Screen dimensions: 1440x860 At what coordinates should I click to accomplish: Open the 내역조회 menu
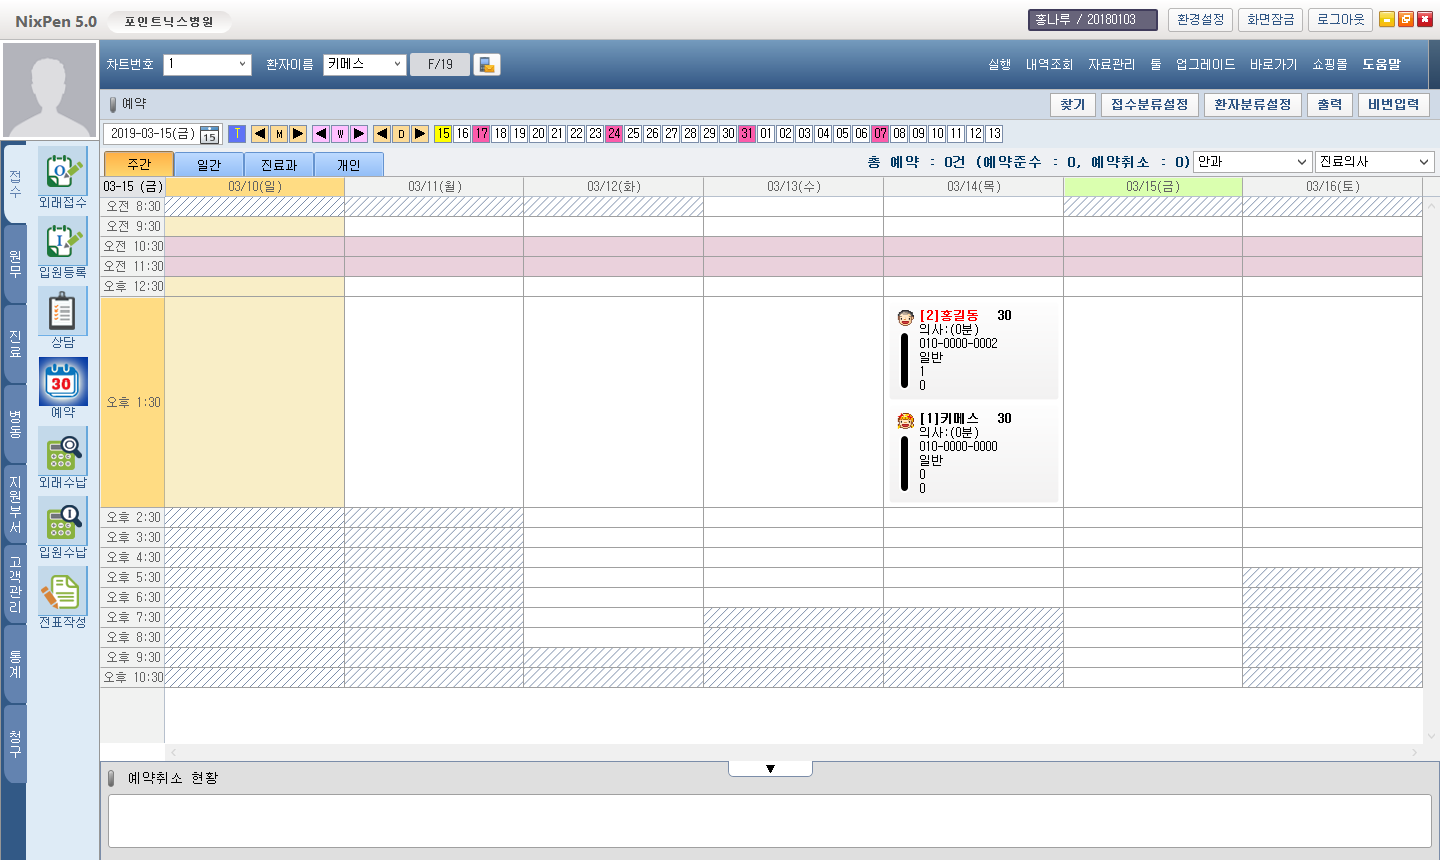coord(1049,64)
